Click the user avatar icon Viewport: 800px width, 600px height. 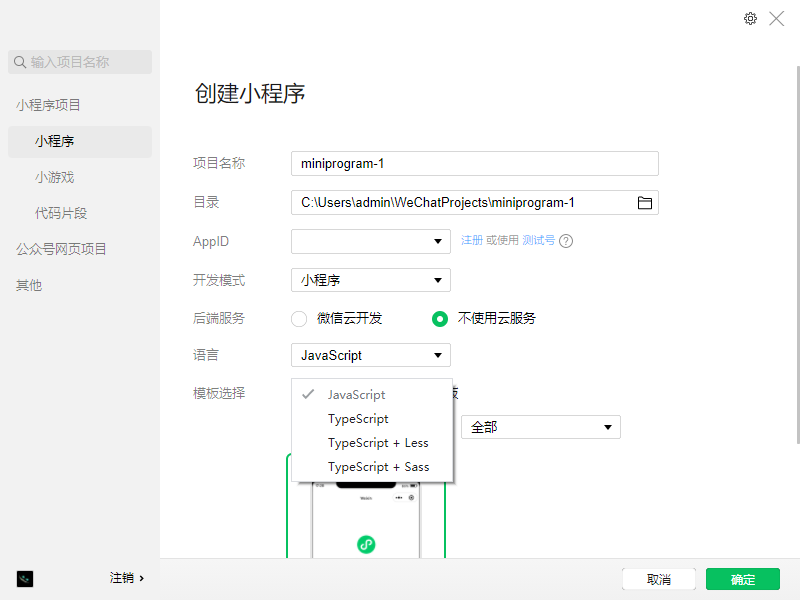[24, 579]
